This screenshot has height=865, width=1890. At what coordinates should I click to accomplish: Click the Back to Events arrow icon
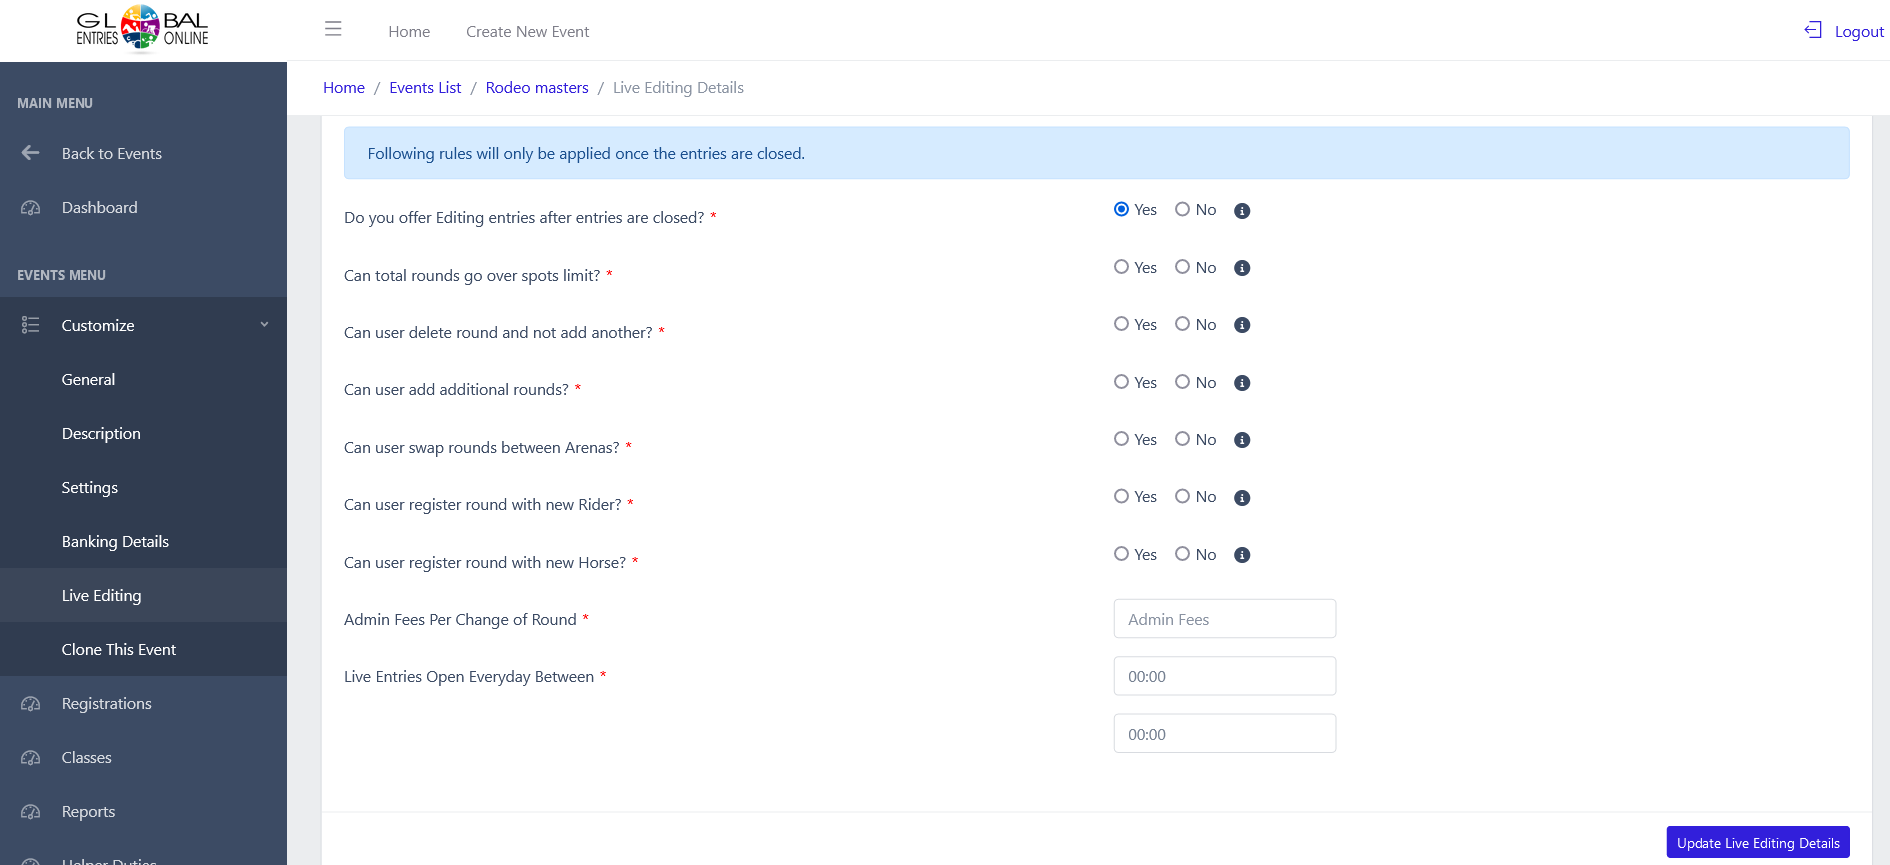tap(31, 153)
